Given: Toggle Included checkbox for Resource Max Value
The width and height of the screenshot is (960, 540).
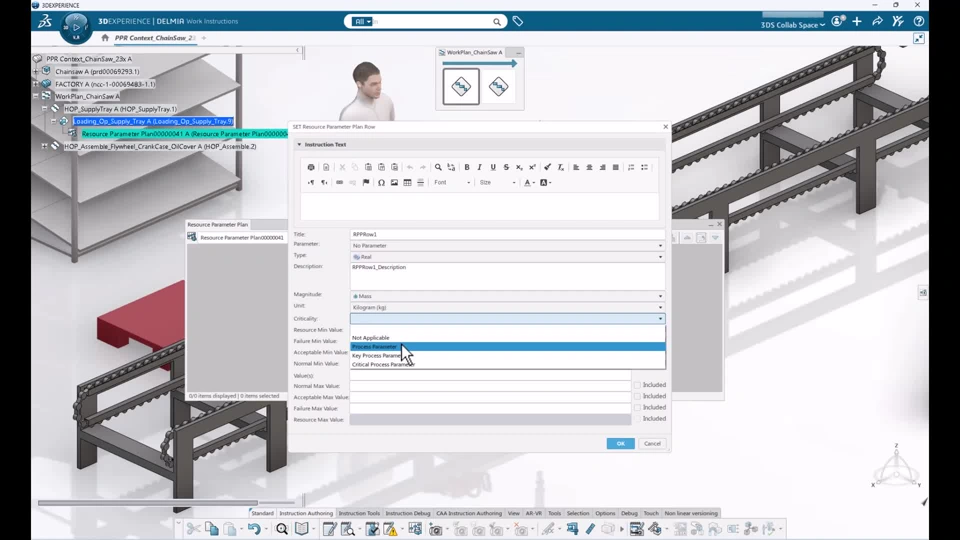Looking at the screenshot, I should [x=637, y=419].
